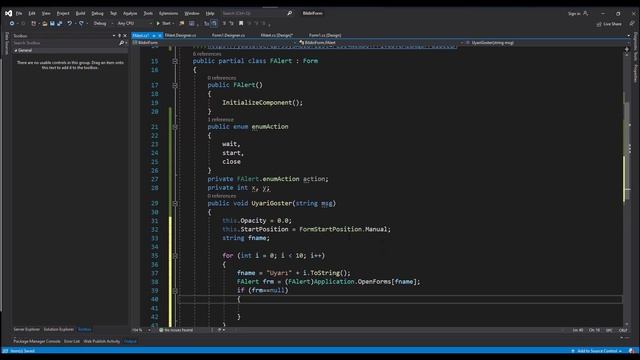The width and height of the screenshot is (640, 360).
Task: Click the split editor icon above scrollbar
Action: [x=627, y=49]
